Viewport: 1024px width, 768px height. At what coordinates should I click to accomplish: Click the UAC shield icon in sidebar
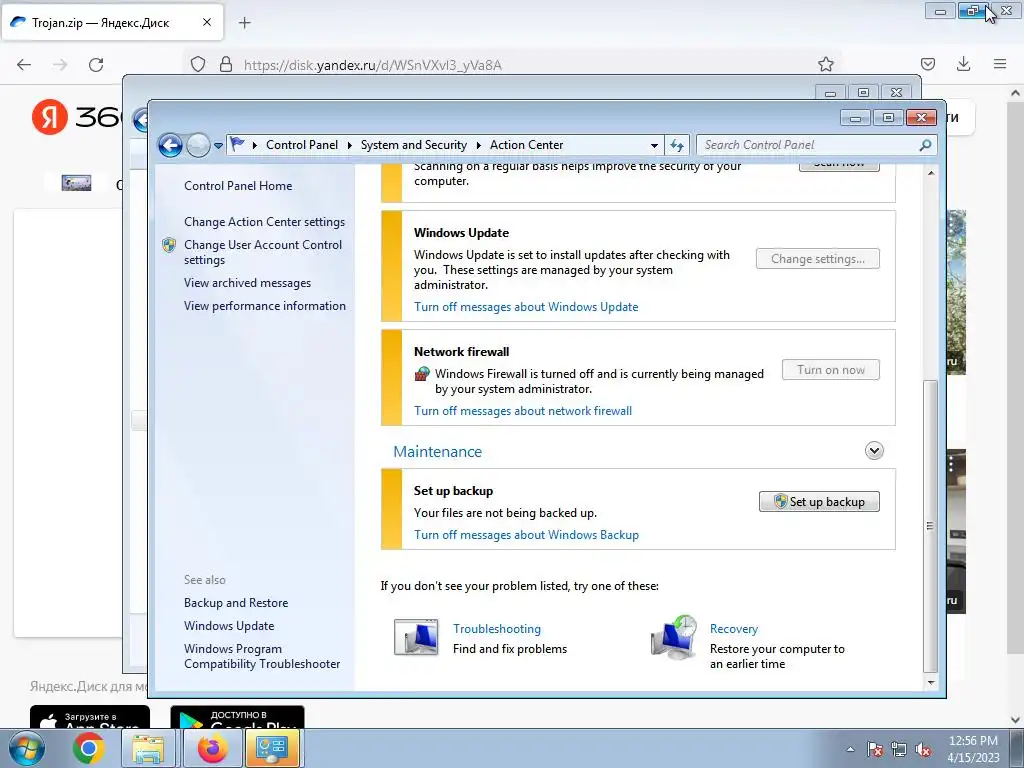click(169, 245)
